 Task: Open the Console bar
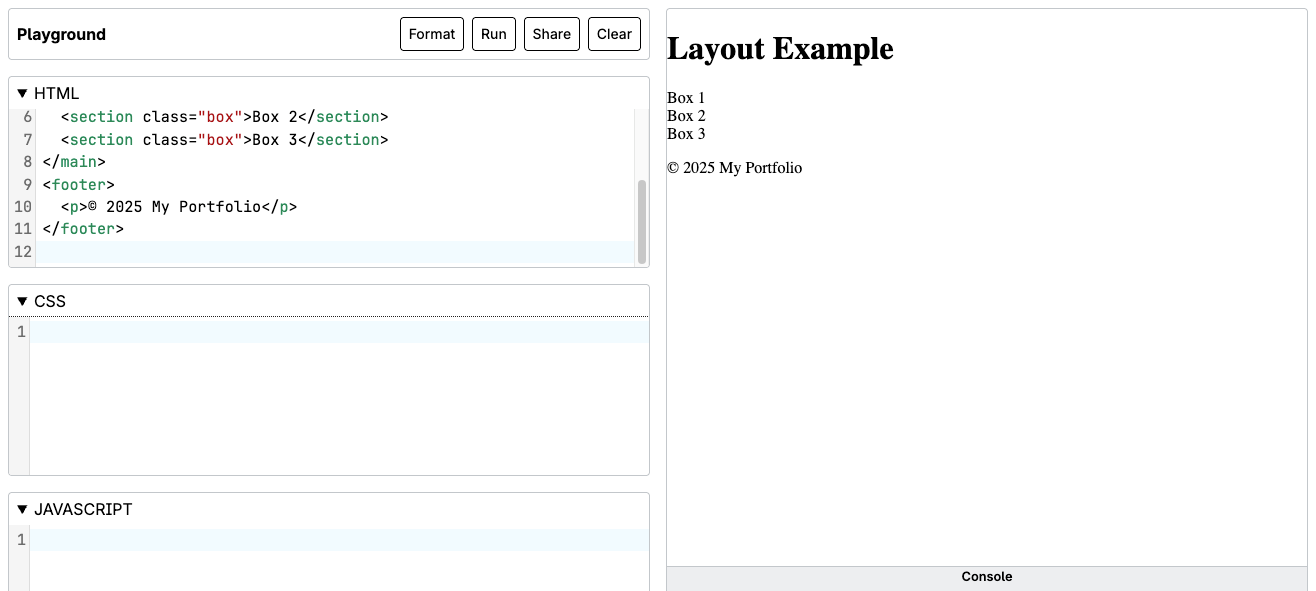[x=987, y=577]
